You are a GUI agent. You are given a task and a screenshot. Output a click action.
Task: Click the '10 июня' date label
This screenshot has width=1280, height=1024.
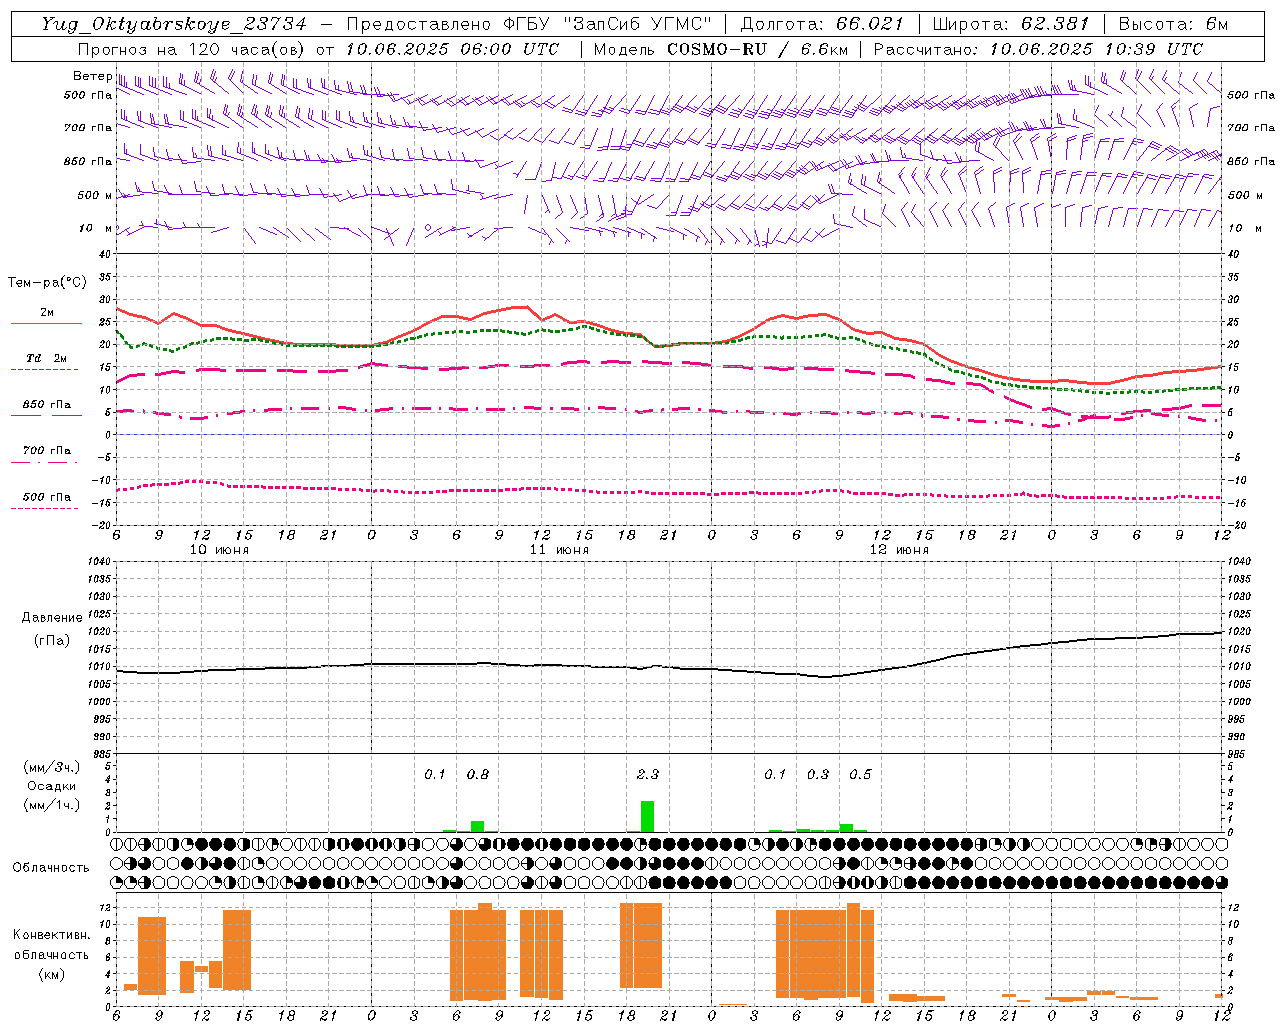(220, 549)
